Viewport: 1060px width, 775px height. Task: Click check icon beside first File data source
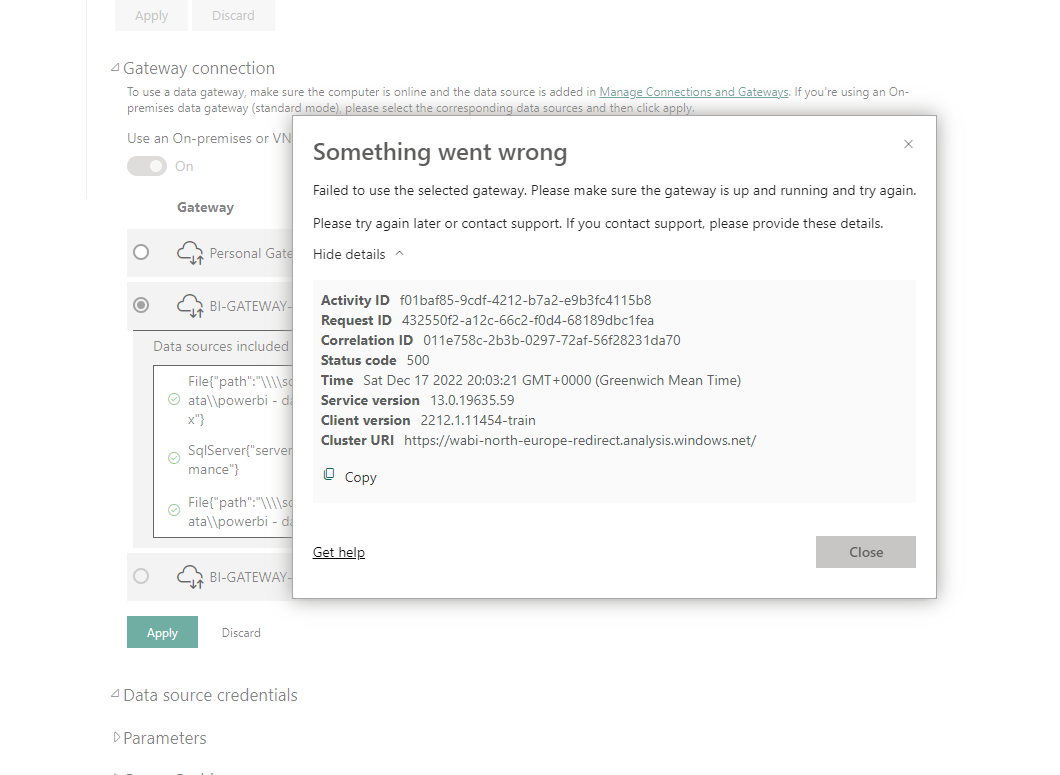(x=174, y=400)
